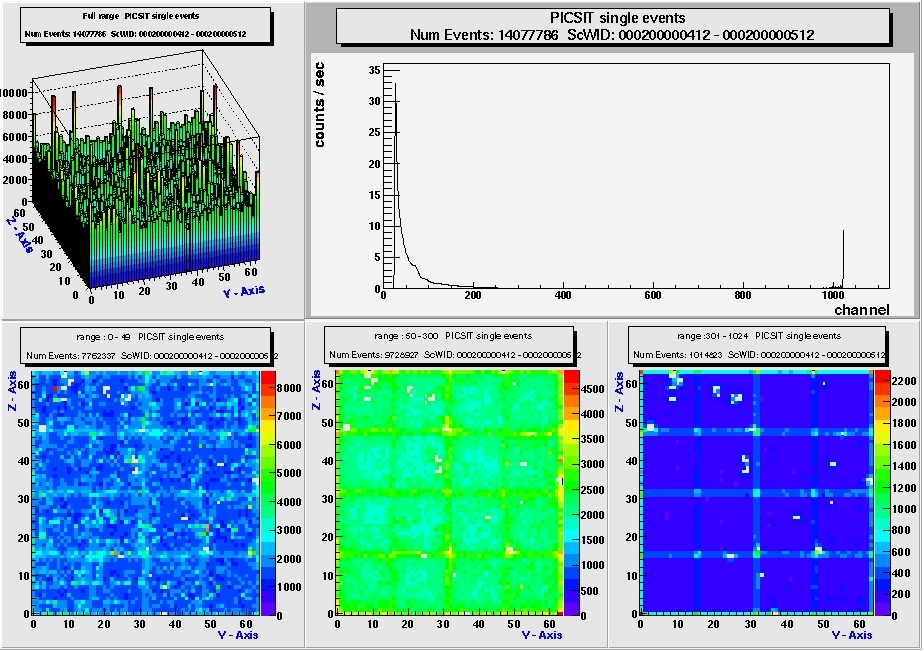Click the spike near channel 1024 in spectrum
The width and height of the screenshot is (924, 651).
[x=843, y=260]
